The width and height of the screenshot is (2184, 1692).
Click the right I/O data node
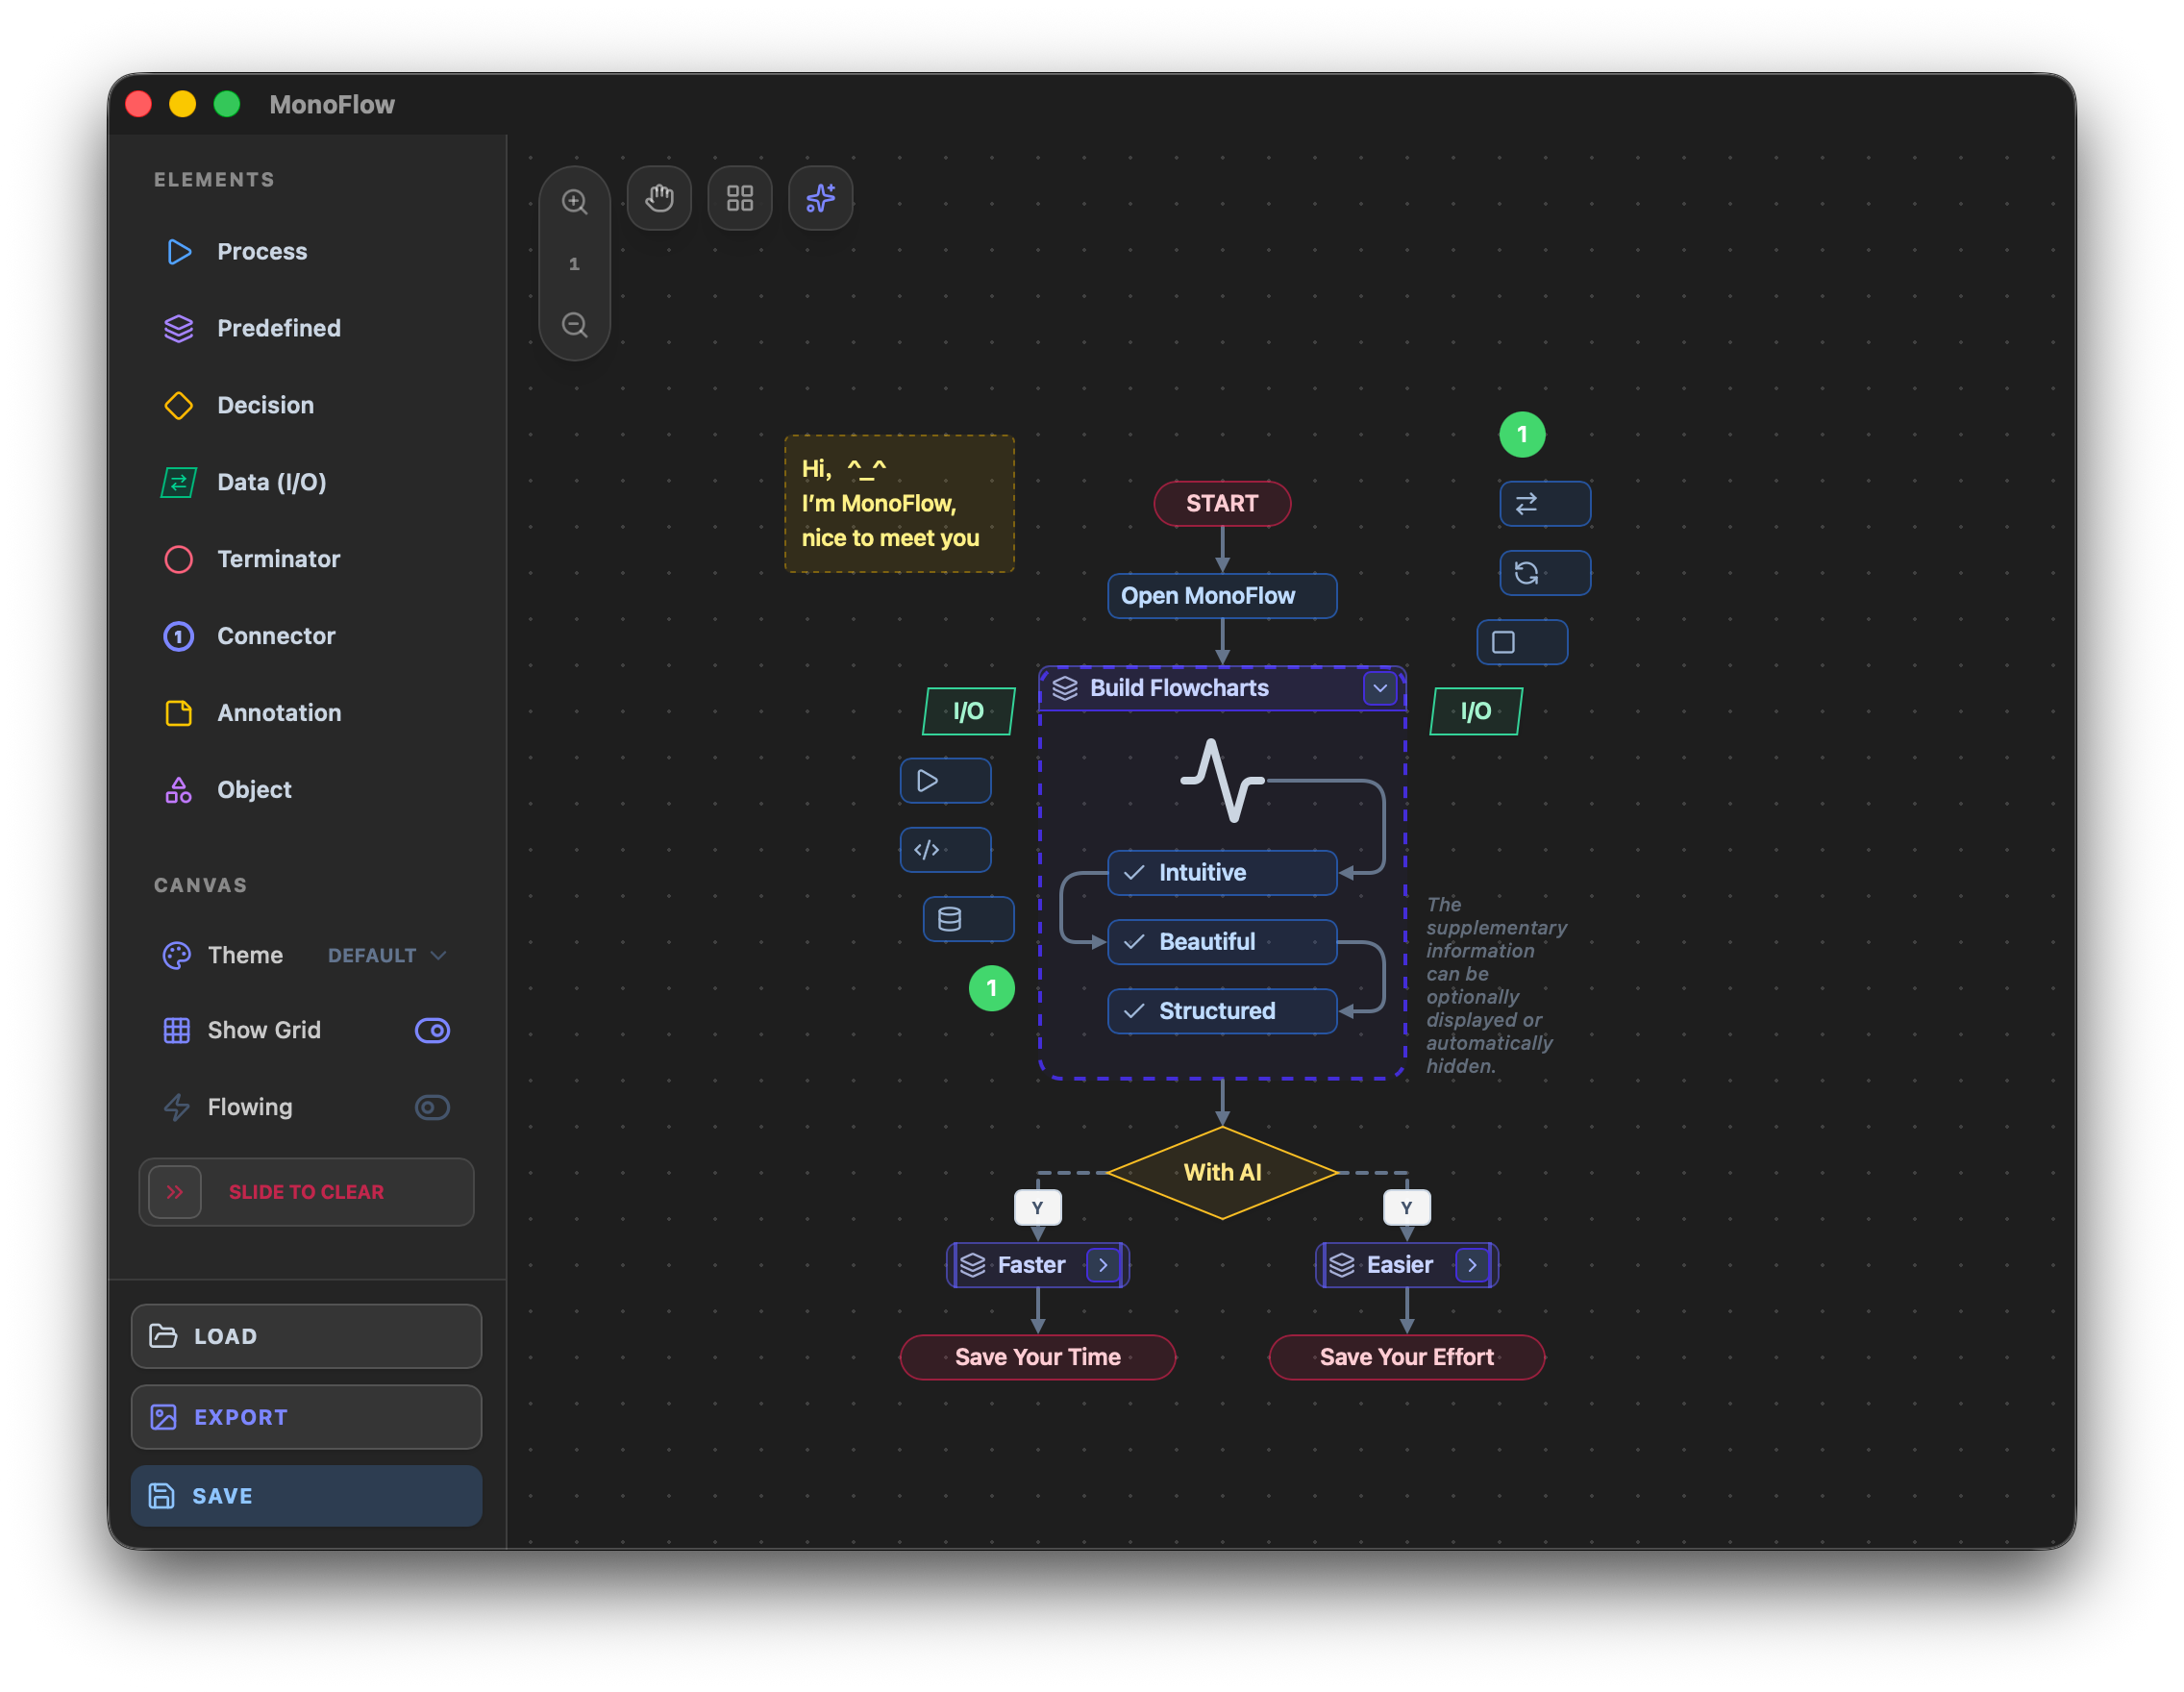[1476, 711]
